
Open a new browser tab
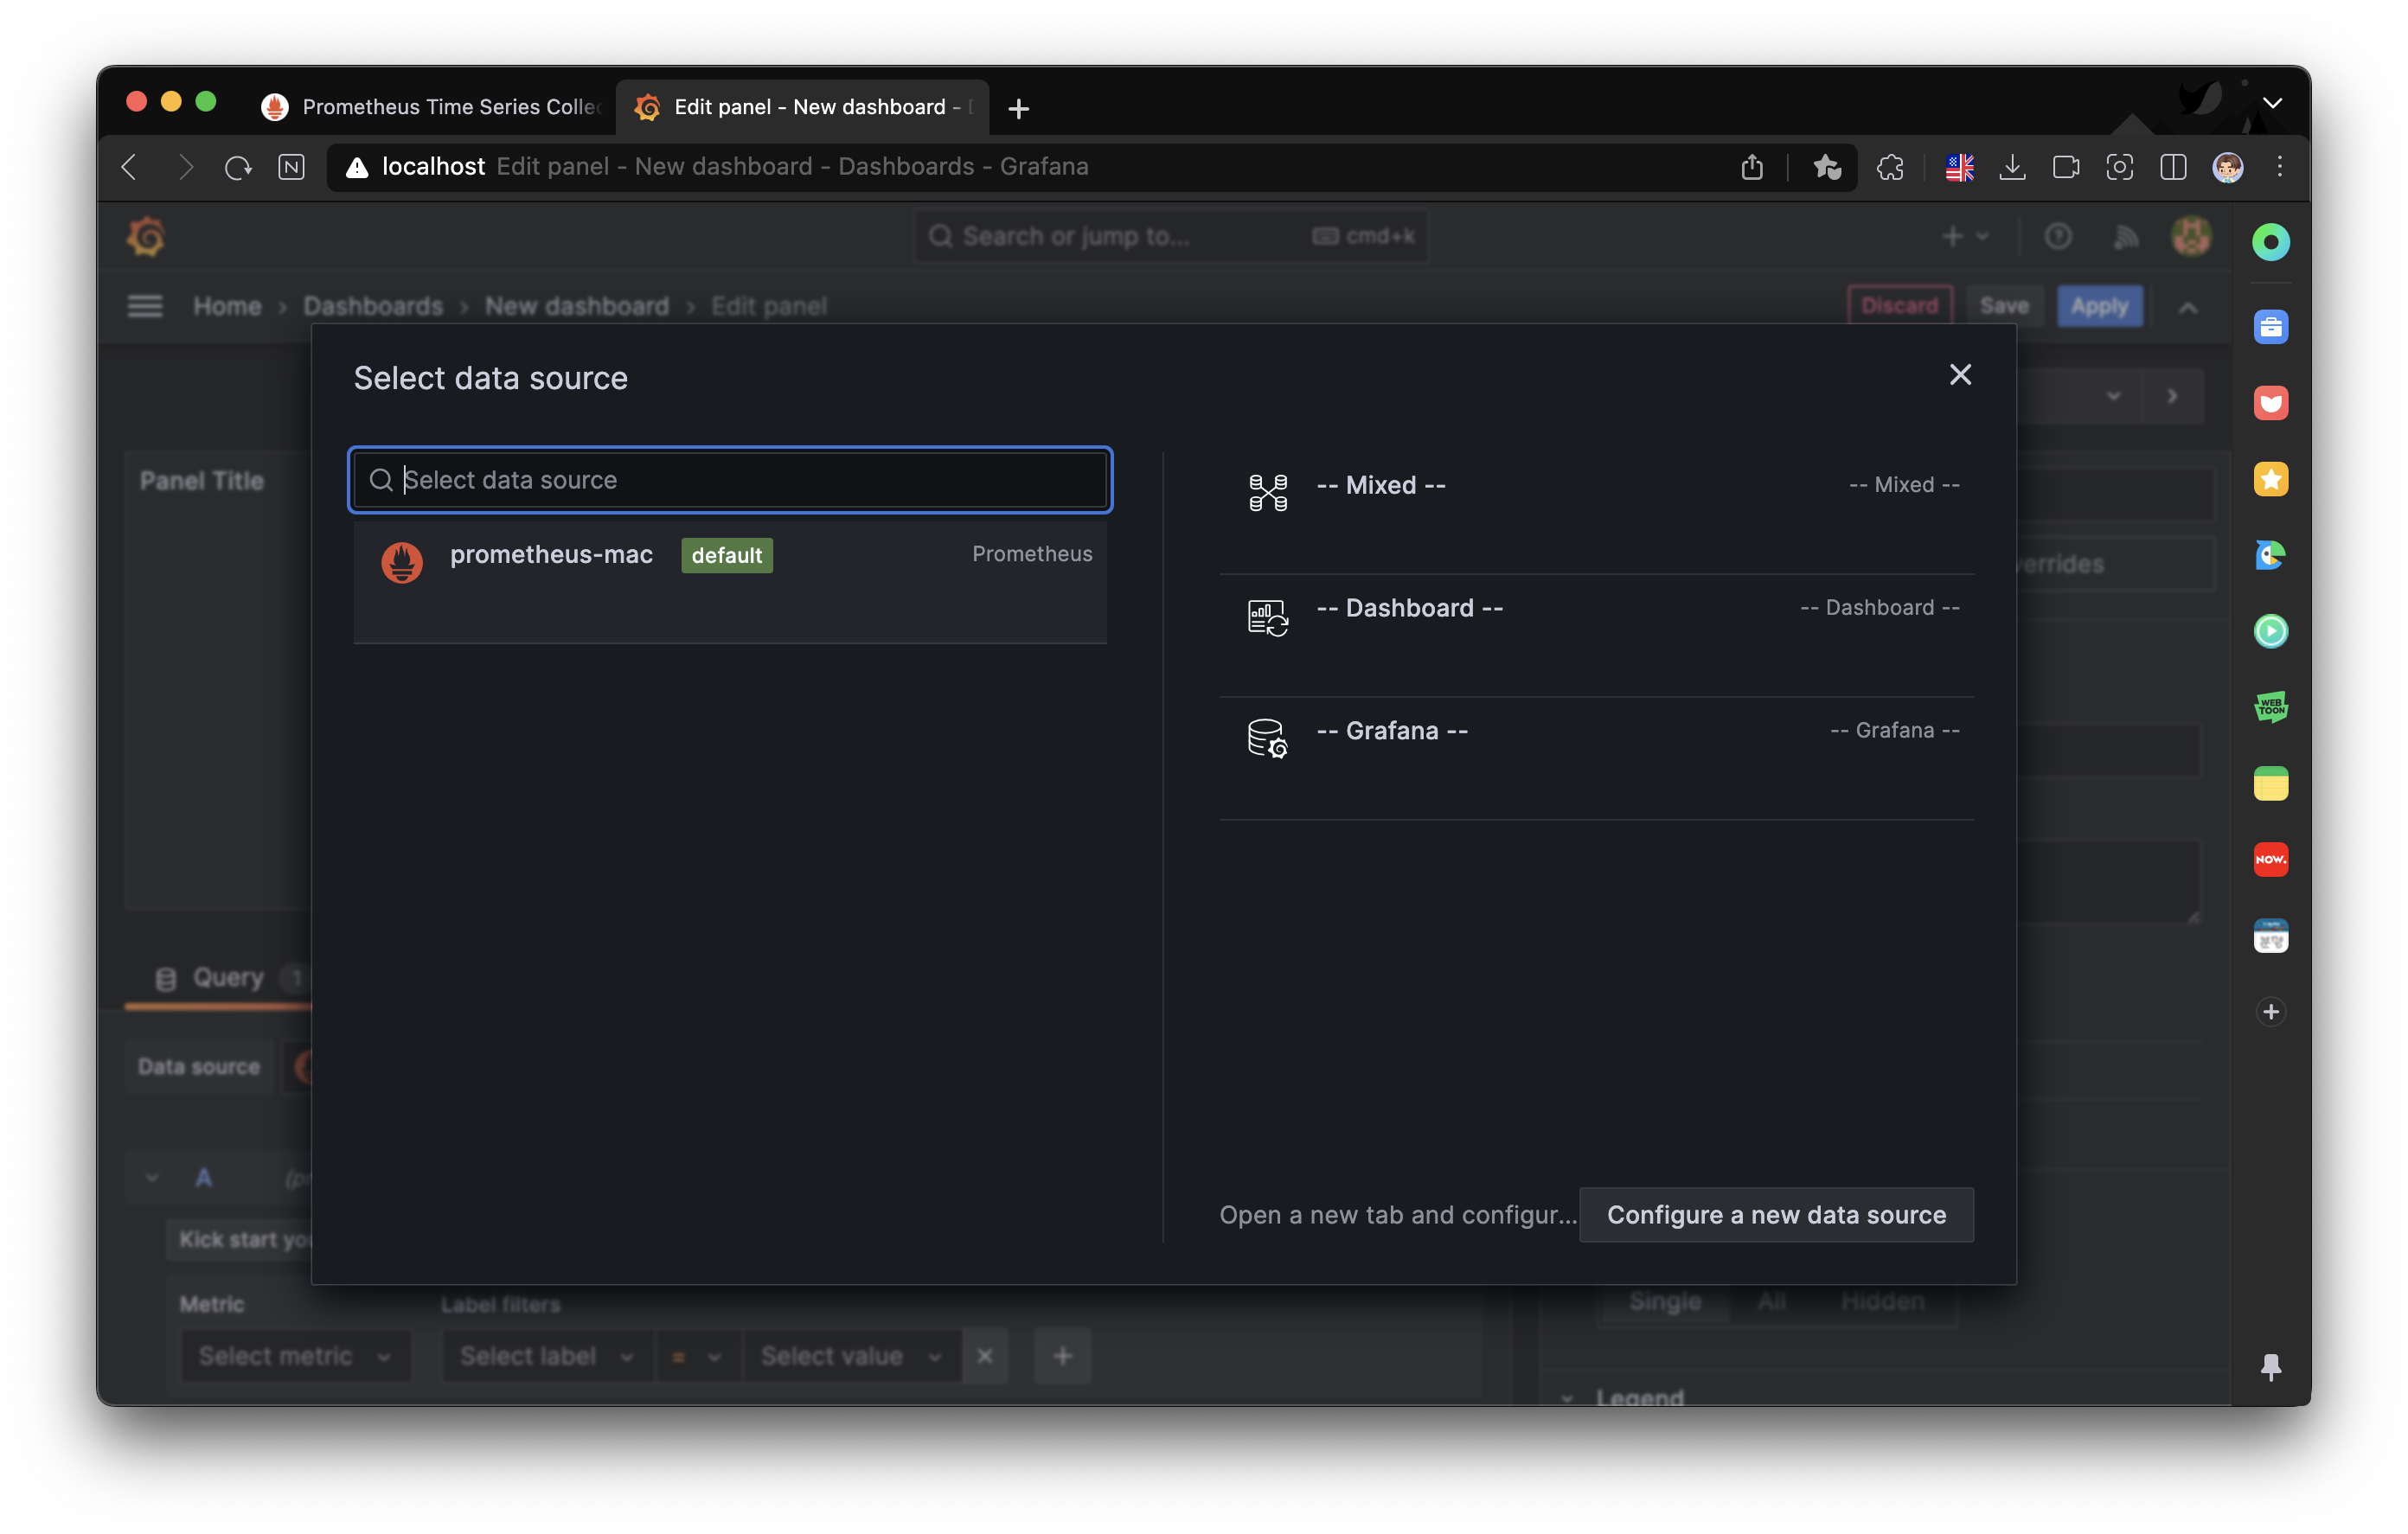1018,108
